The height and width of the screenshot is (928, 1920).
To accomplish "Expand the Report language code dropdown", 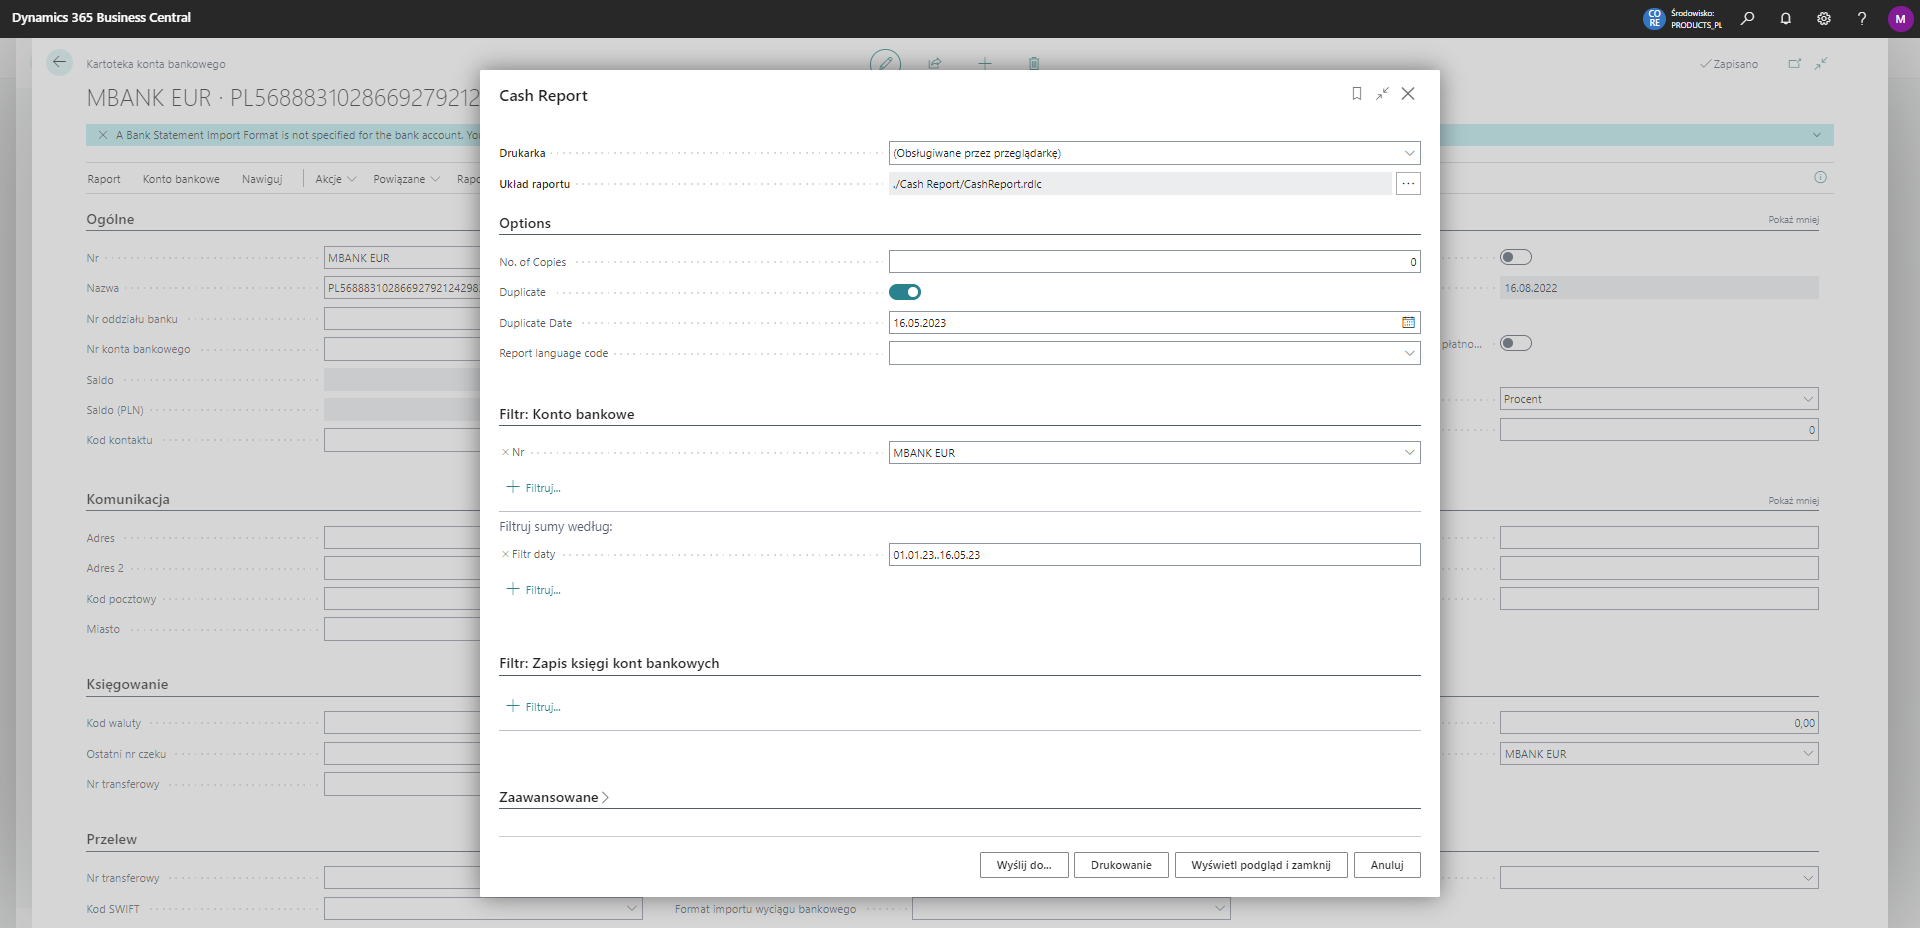I will coord(1409,353).
